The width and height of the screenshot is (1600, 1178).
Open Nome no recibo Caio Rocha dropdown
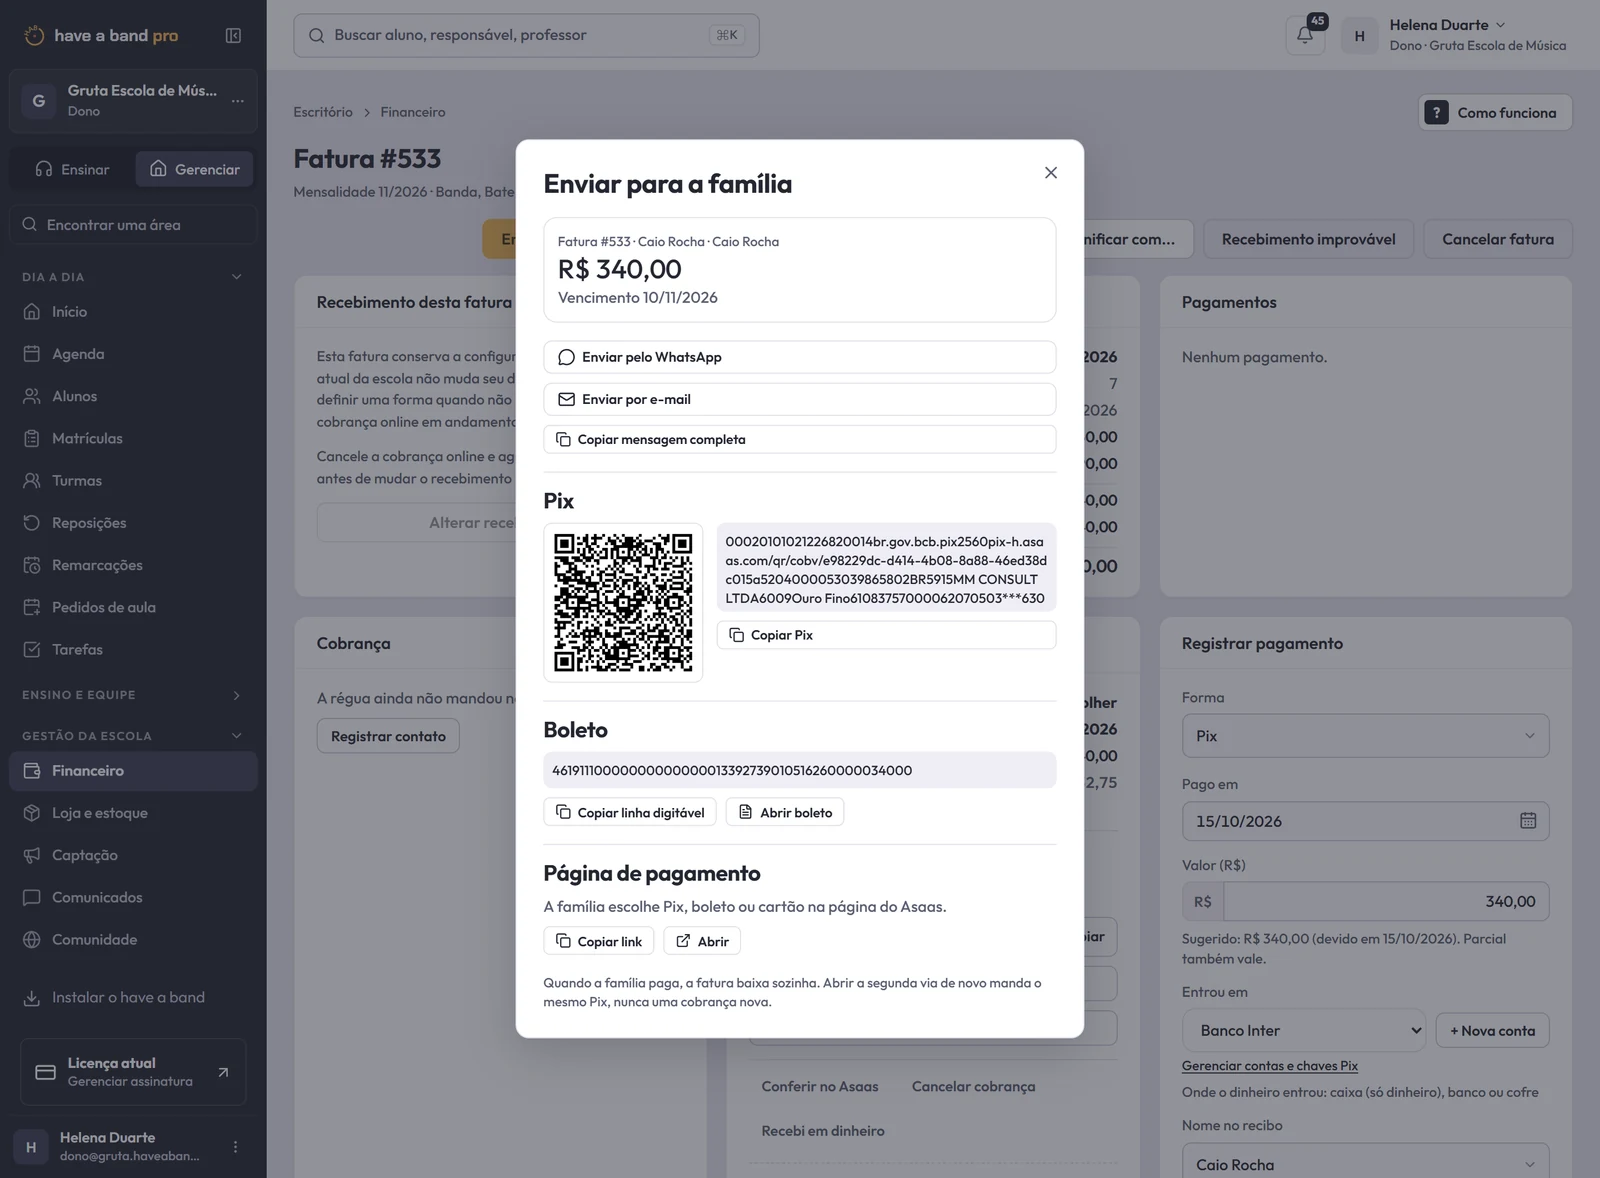[x=1365, y=1164]
